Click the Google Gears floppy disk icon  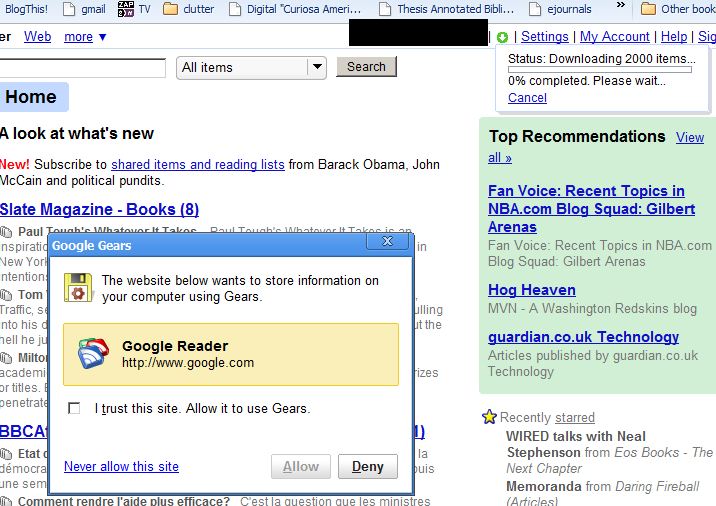[78, 287]
